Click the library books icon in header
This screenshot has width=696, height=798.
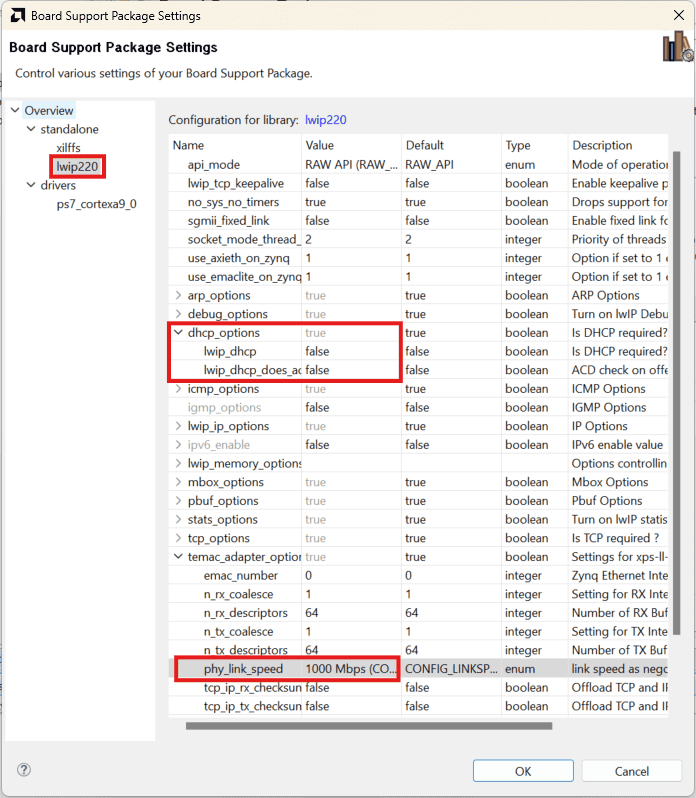(677, 47)
